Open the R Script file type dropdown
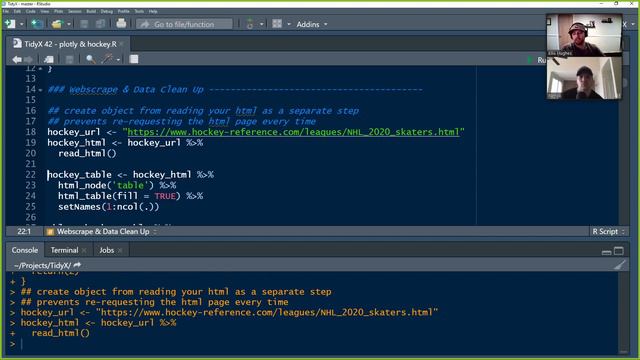Screen dimensions: 640x360 (x=609, y=231)
